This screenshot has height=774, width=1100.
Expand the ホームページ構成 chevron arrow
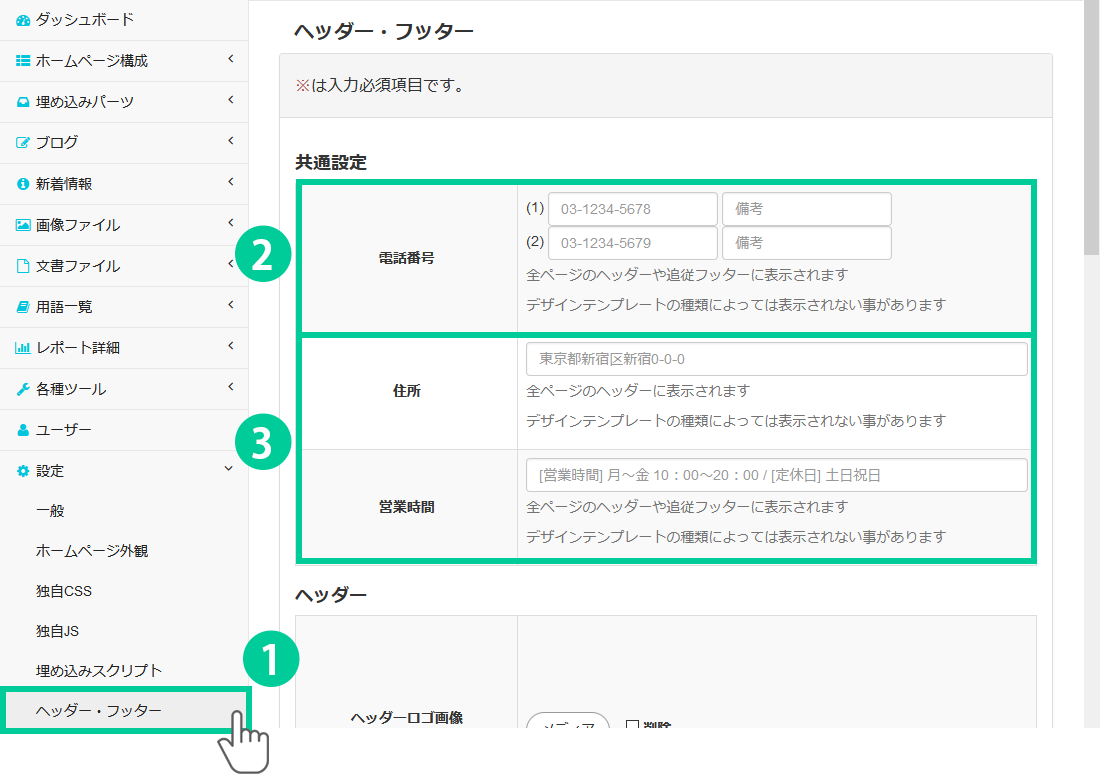click(x=230, y=60)
